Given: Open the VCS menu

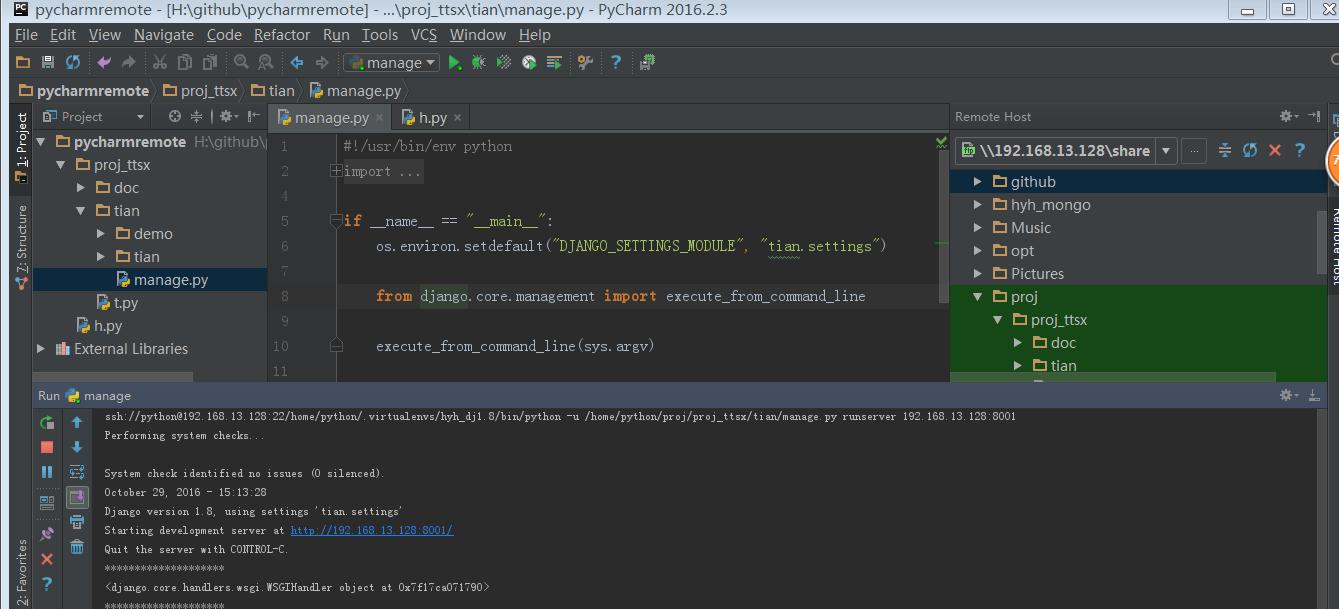Looking at the screenshot, I should 424,34.
